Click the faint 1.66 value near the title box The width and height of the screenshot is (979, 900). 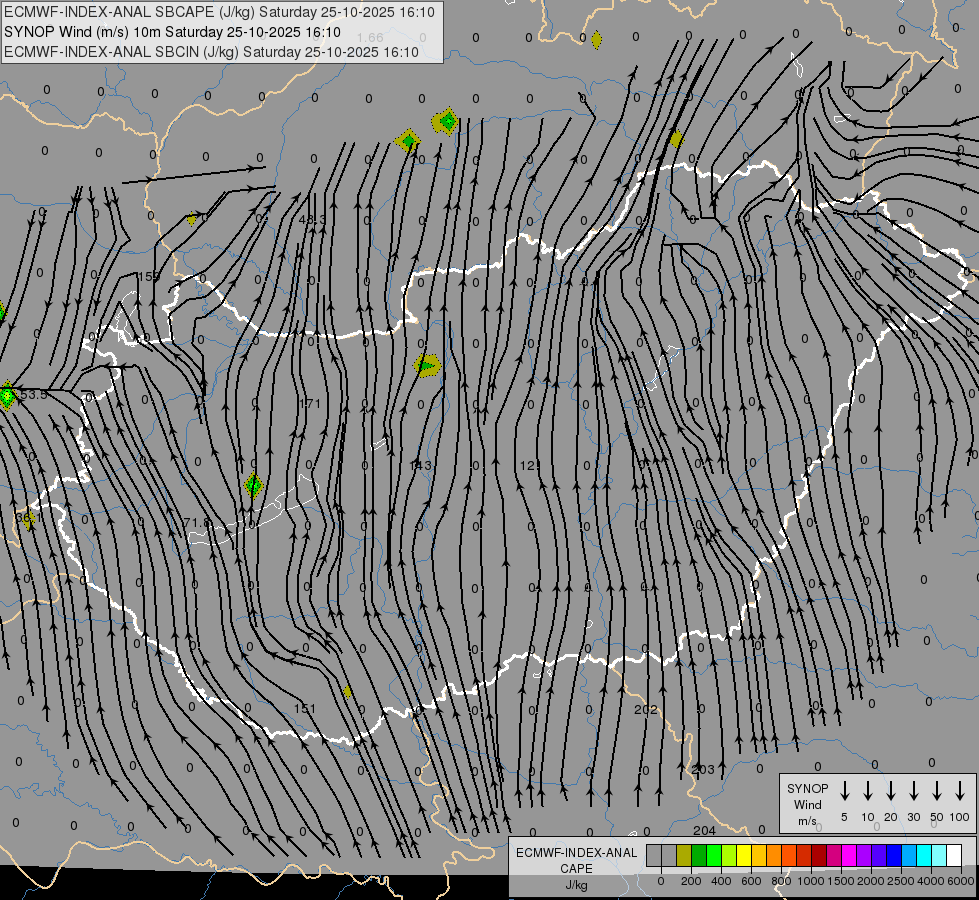[x=370, y=37]
